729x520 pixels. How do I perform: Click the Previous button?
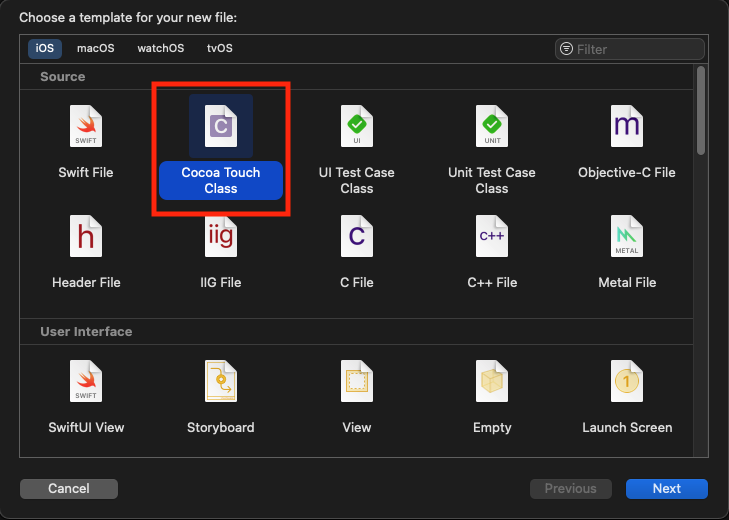click(570, 488)
